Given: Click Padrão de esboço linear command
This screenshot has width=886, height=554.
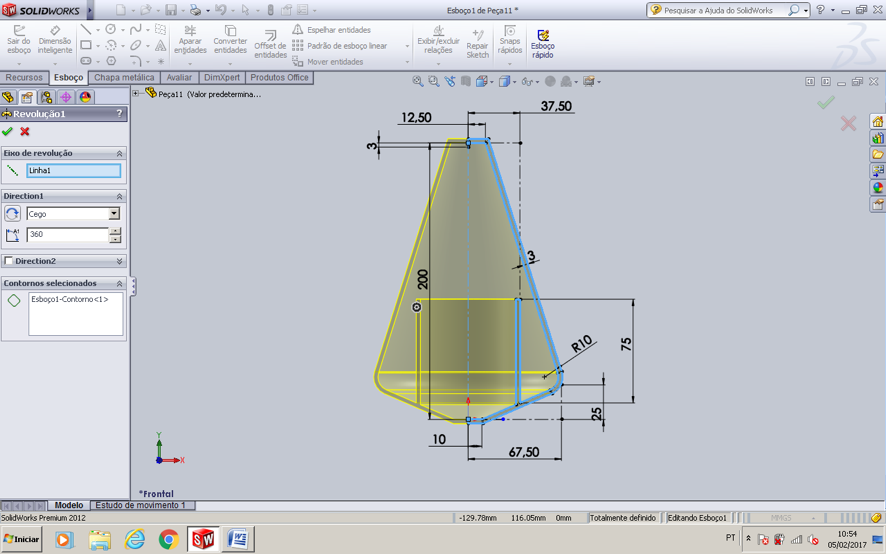Looking at the screenshot, I should click(340, 46).
